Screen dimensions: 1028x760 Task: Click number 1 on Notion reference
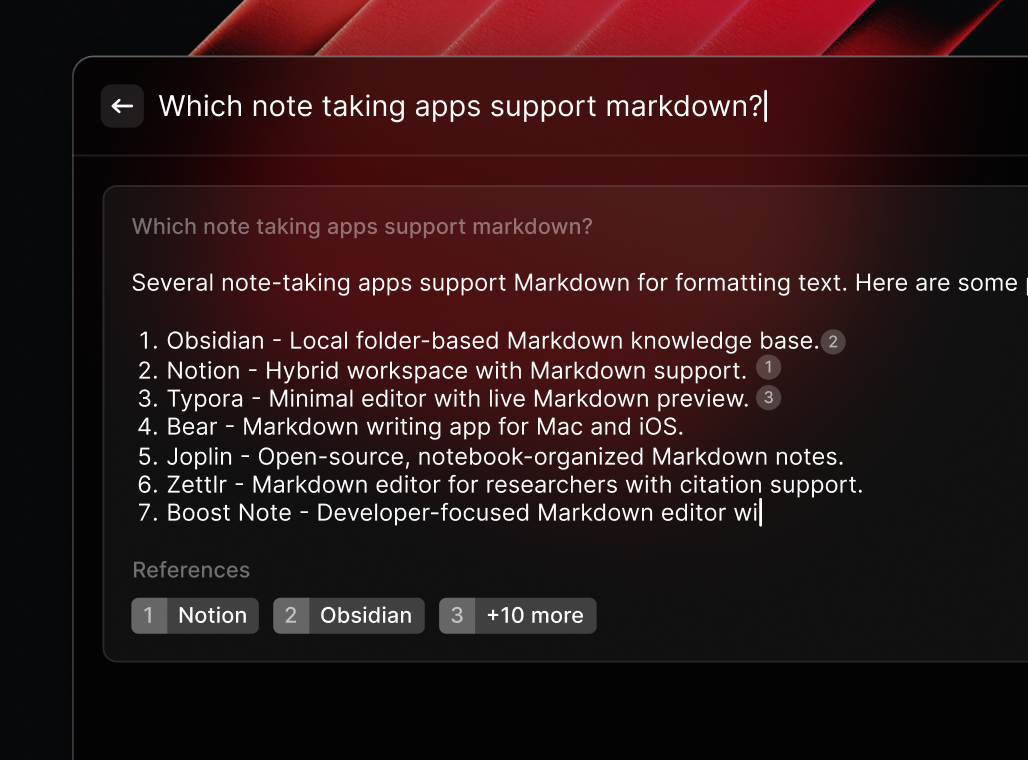tap(149, 616)
